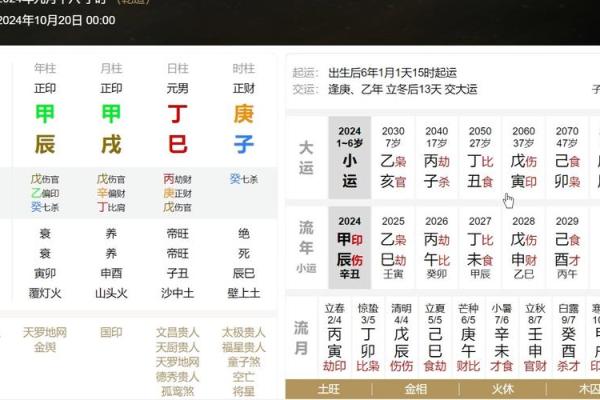Open the 福星贵人 shensha entry
This screenshot has width=600, height=400.
pos(243,347)
